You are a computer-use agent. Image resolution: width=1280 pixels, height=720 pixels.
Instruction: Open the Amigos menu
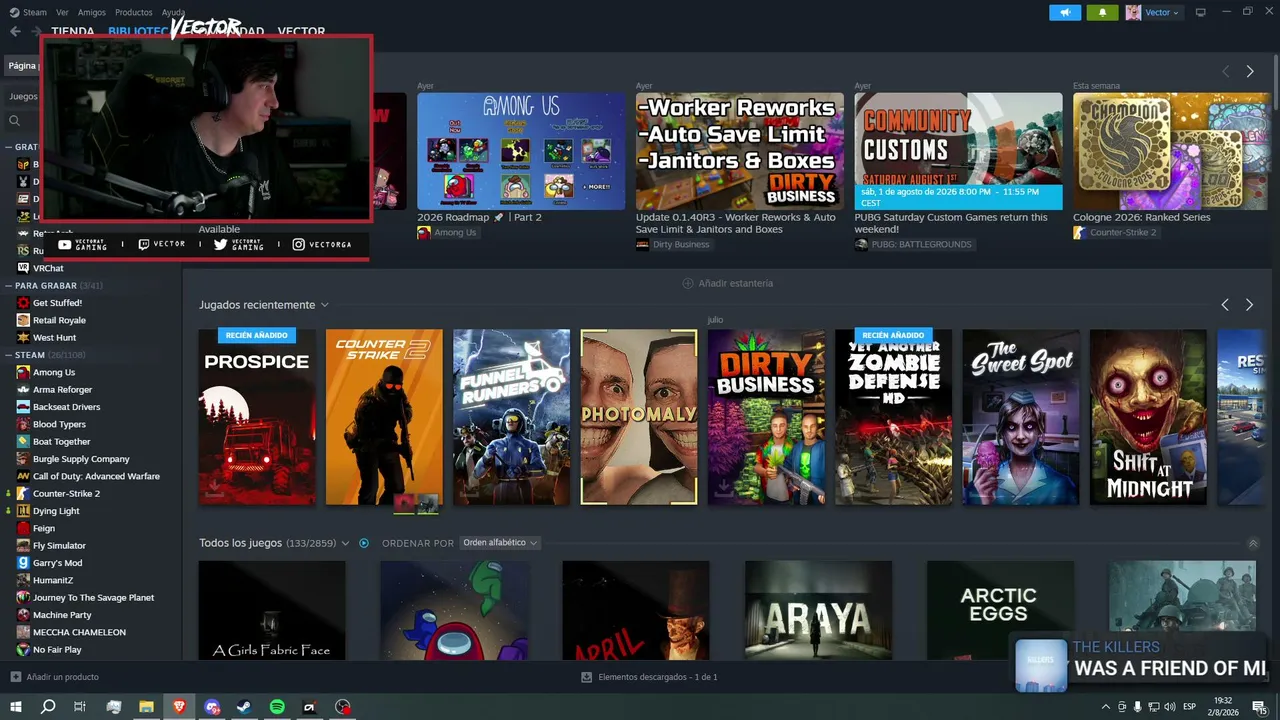pos(92,12)
